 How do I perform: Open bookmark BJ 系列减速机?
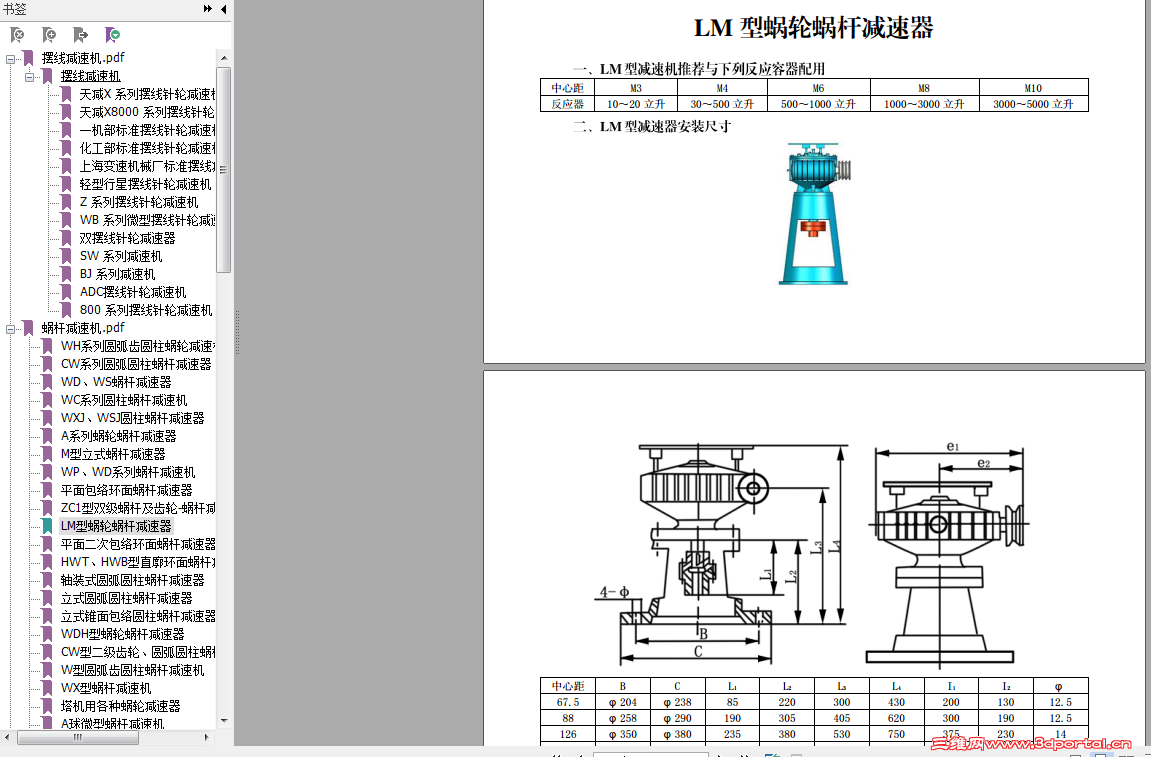tap(117, 274)
